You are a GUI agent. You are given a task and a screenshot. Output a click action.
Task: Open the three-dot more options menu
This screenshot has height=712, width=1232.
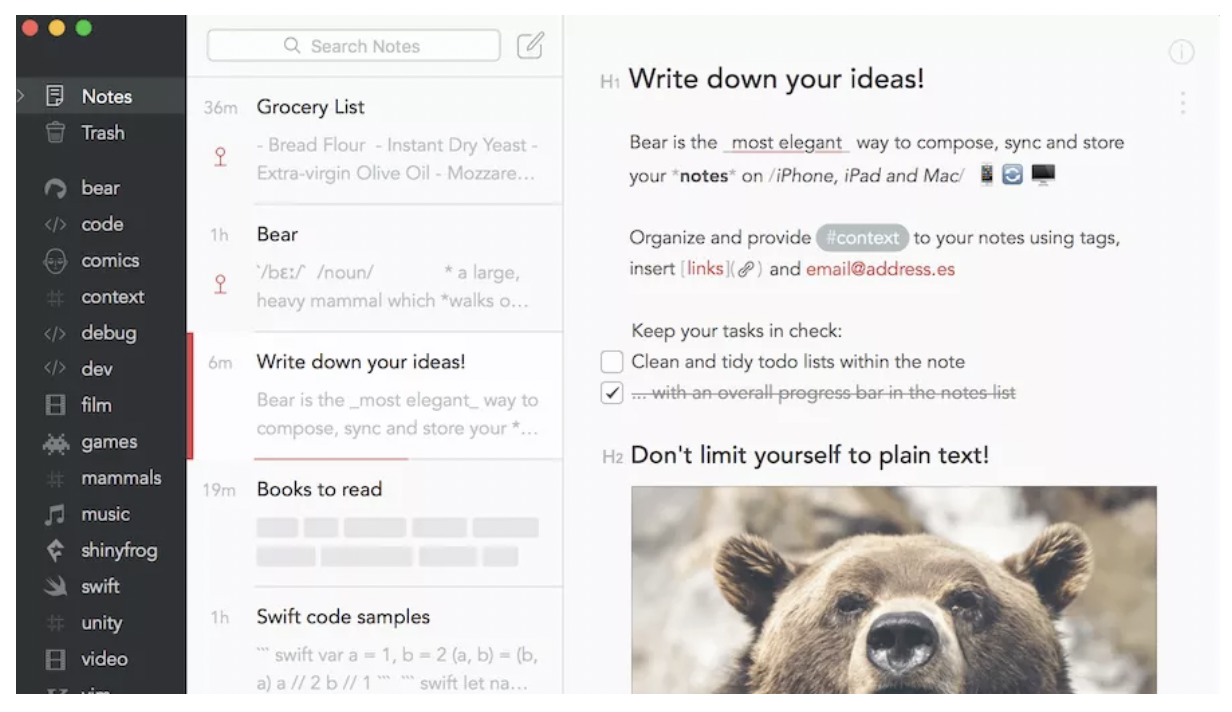tap(1182, 103)
